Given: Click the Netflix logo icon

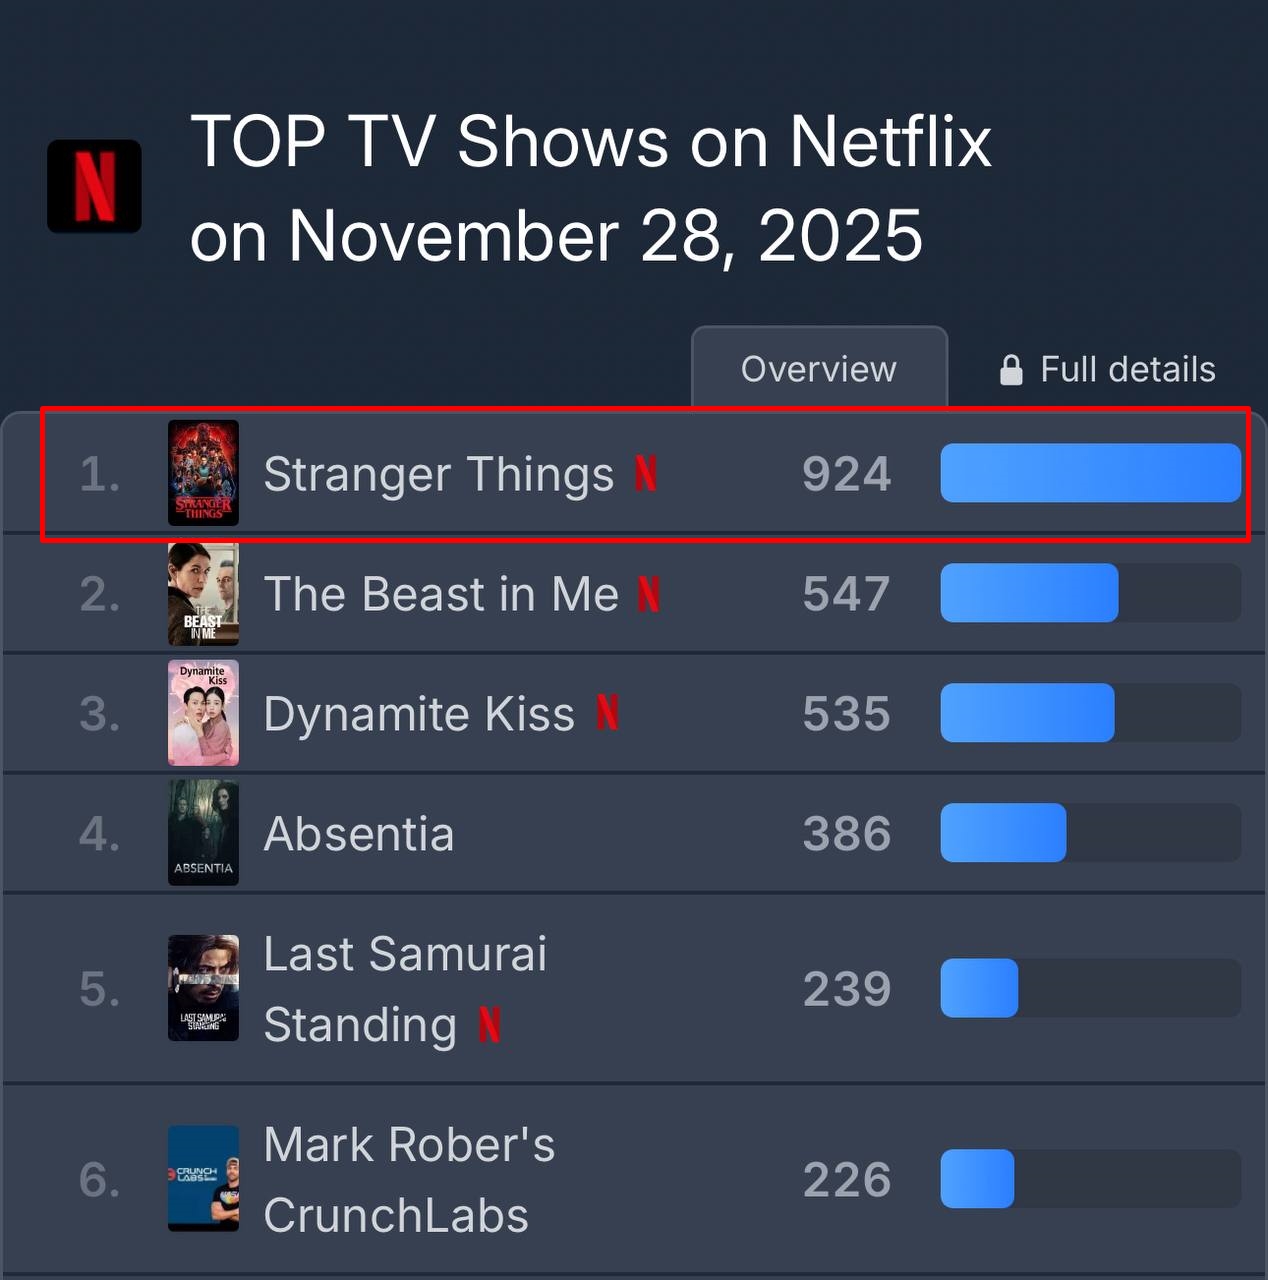Looking at the screenshot, I should tap(94, 186).
